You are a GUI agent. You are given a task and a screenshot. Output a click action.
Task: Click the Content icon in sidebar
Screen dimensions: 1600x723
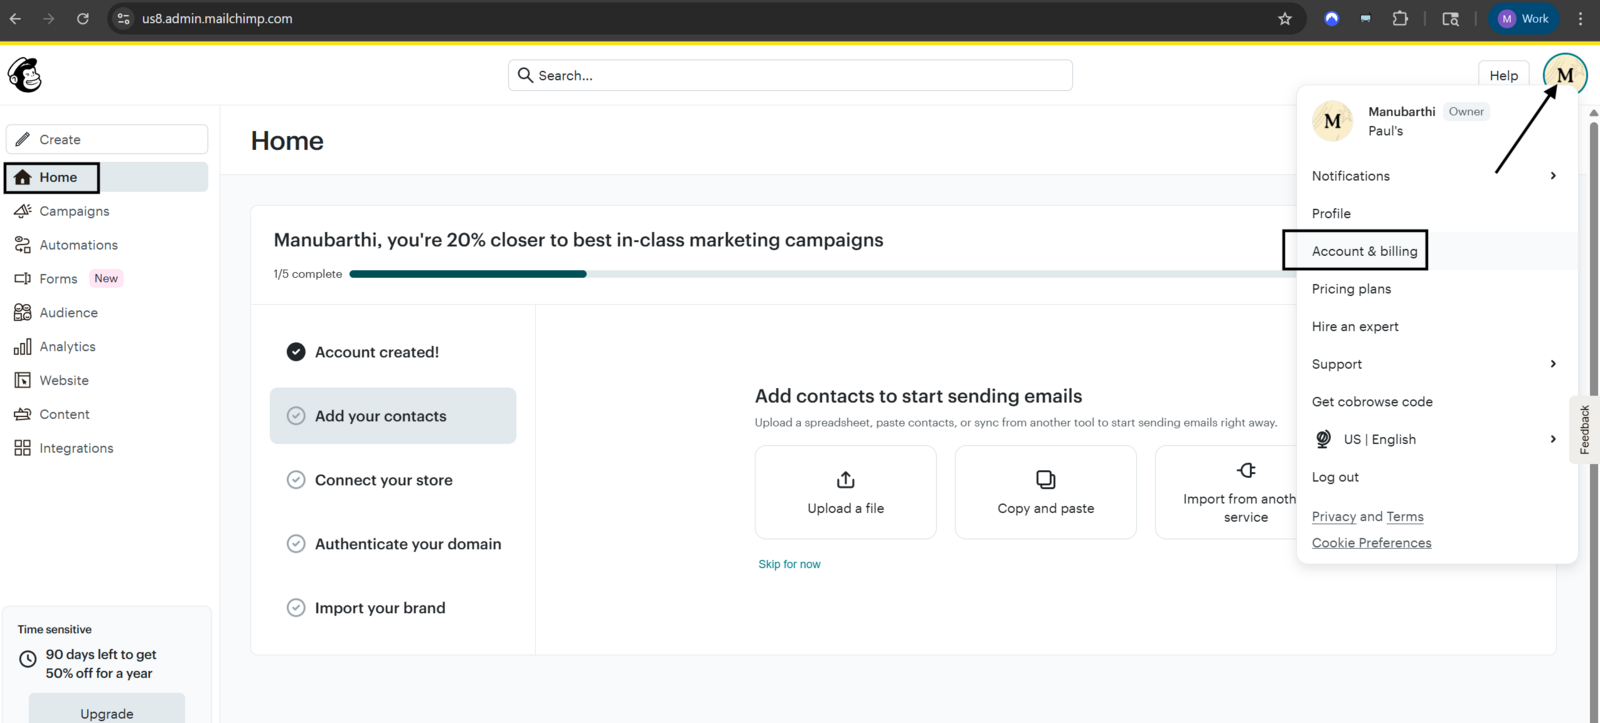(23, 414)
